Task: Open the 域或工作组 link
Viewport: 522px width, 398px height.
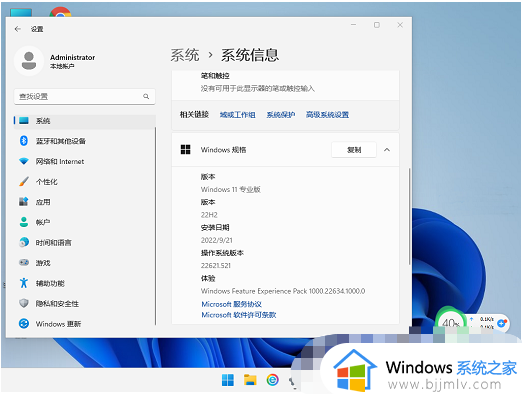Action: pos(238,115)
